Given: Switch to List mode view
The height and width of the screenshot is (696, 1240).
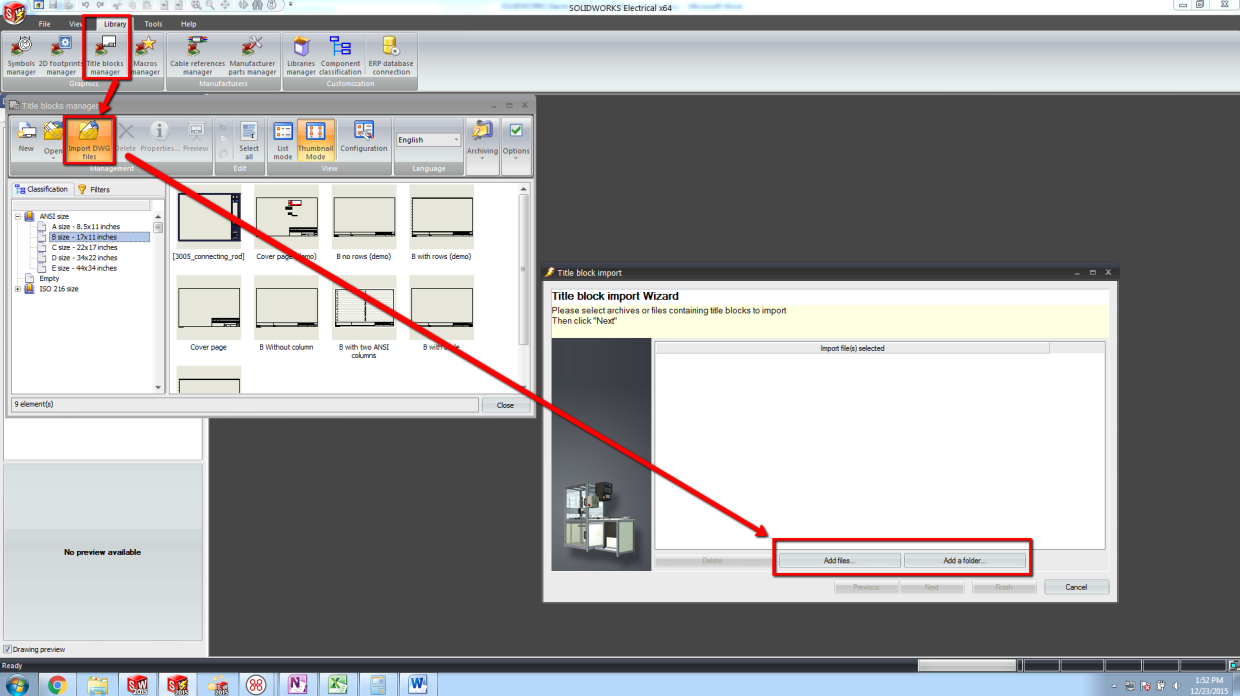Looking at the screenshot, I should (283, 140).
